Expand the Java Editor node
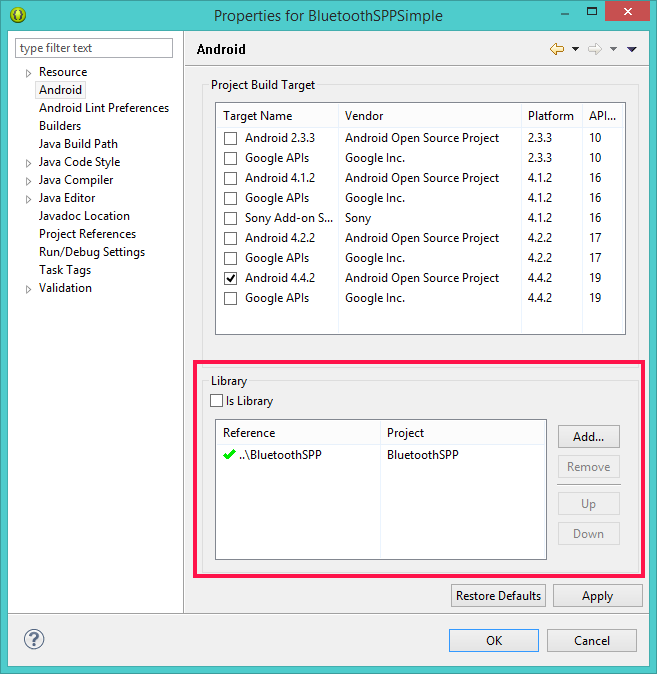This screenshot has width=657, height=674. (x=28, y=199)
